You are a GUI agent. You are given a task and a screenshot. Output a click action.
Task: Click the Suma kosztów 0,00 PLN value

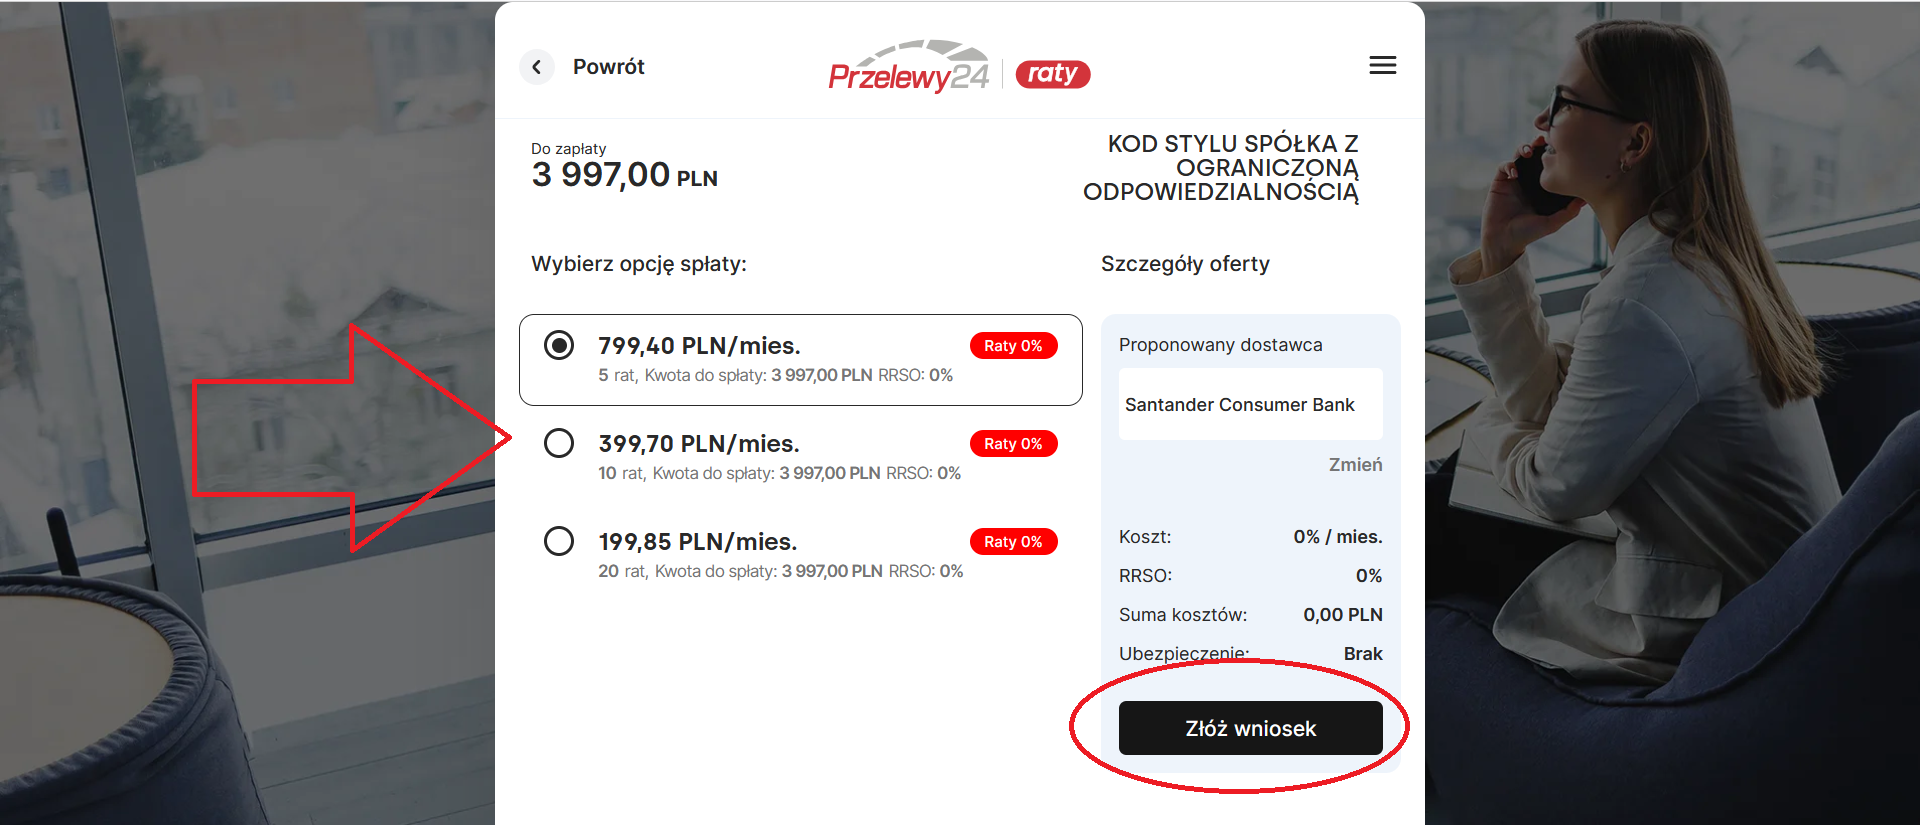click(1342, 615)
